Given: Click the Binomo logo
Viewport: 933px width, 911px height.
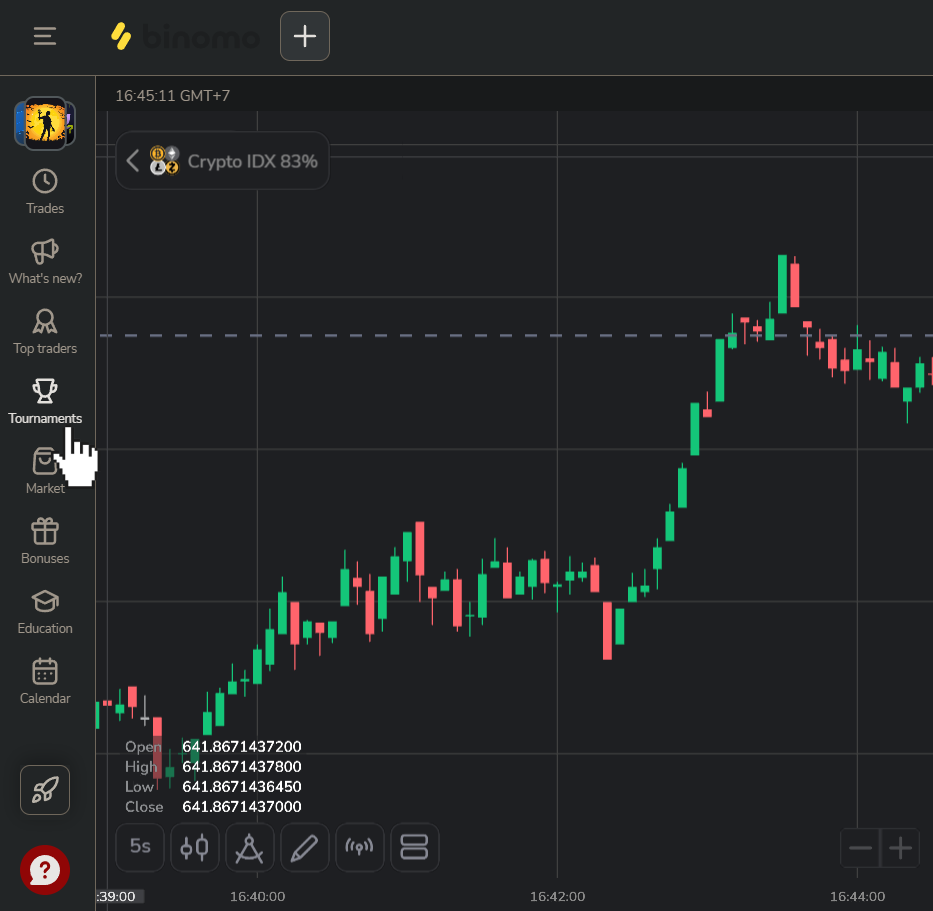Looking at the screenshot, I should 185,37.
